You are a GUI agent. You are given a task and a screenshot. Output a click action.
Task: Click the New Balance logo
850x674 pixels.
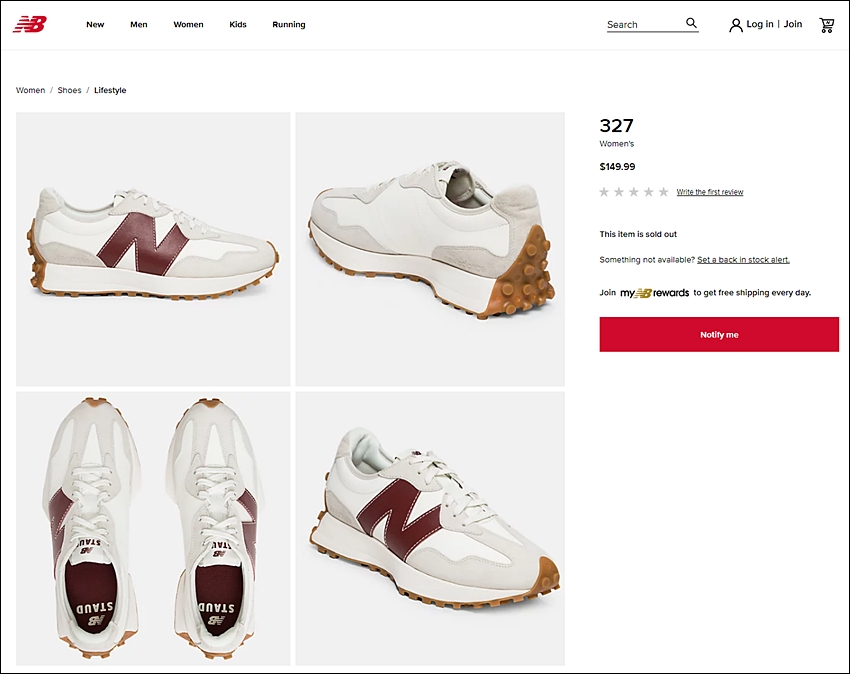(x=30, y=24)
